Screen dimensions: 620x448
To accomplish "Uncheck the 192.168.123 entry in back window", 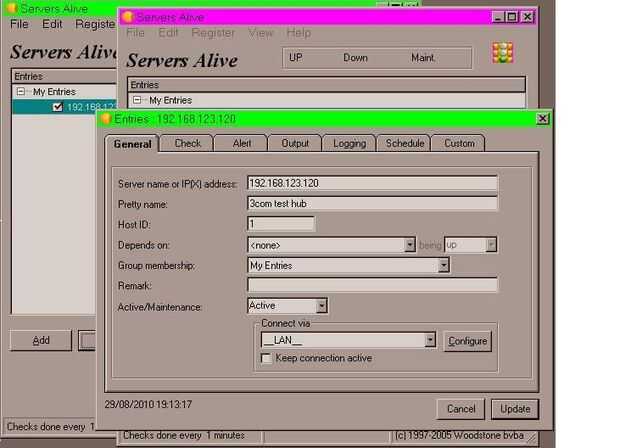I will click(58, 107).
